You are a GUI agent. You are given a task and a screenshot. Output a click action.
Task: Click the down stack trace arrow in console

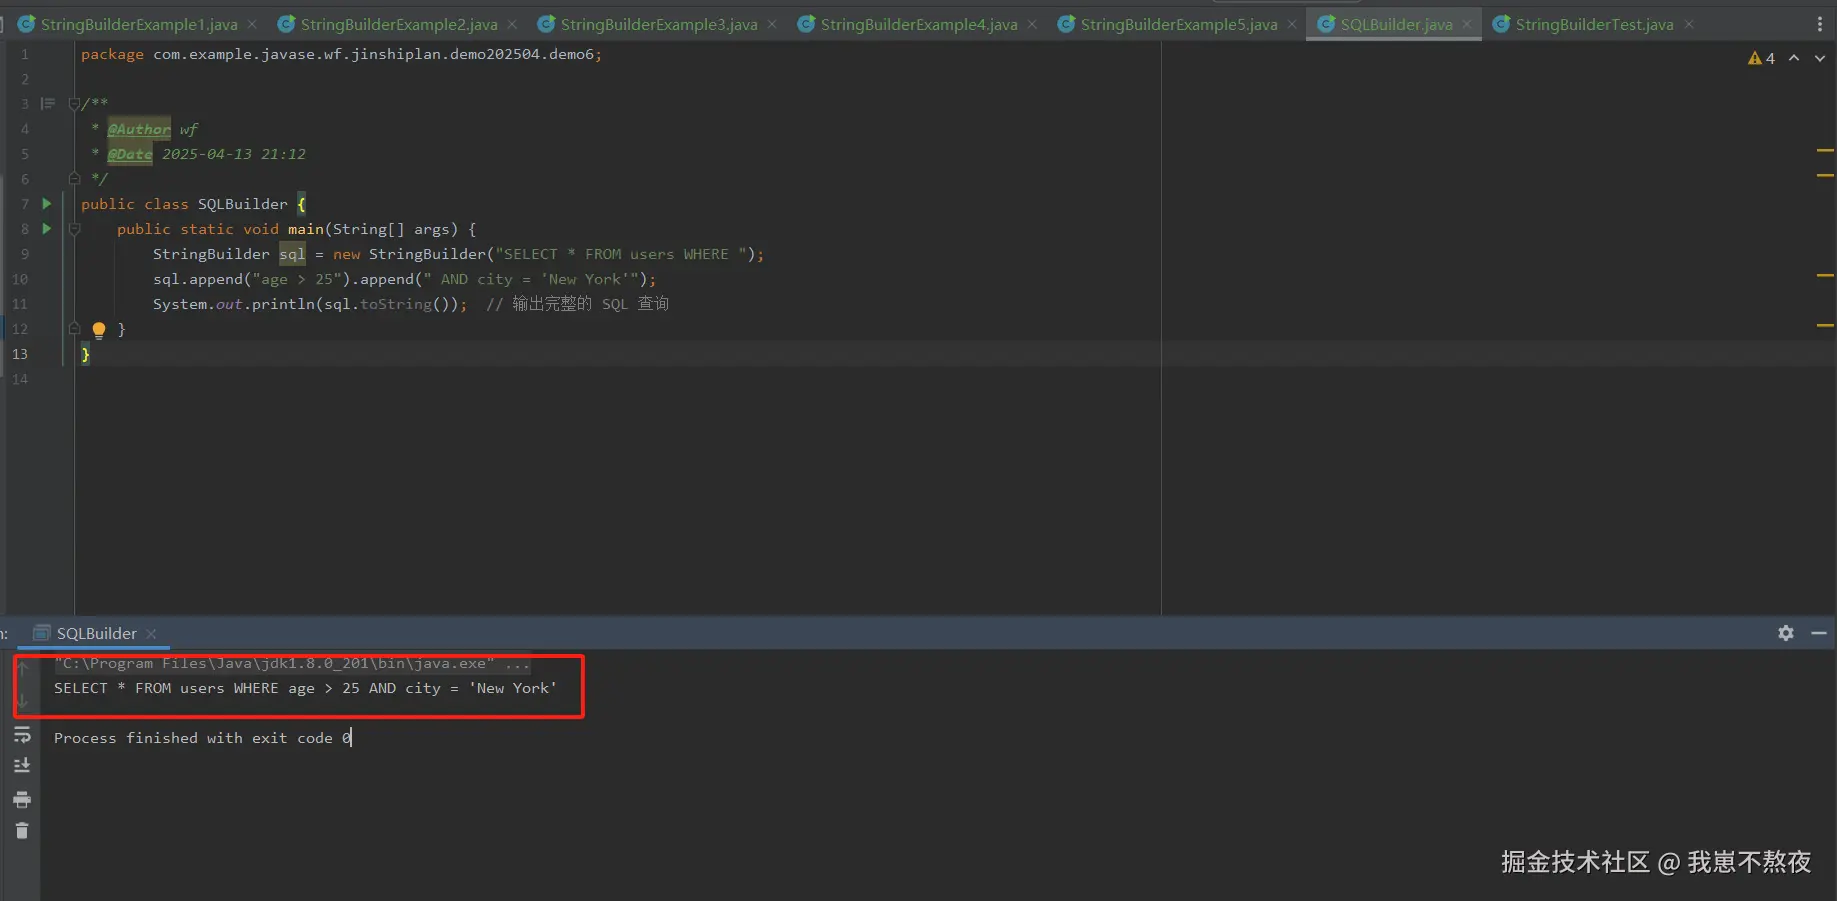click(x=22, y=701)
